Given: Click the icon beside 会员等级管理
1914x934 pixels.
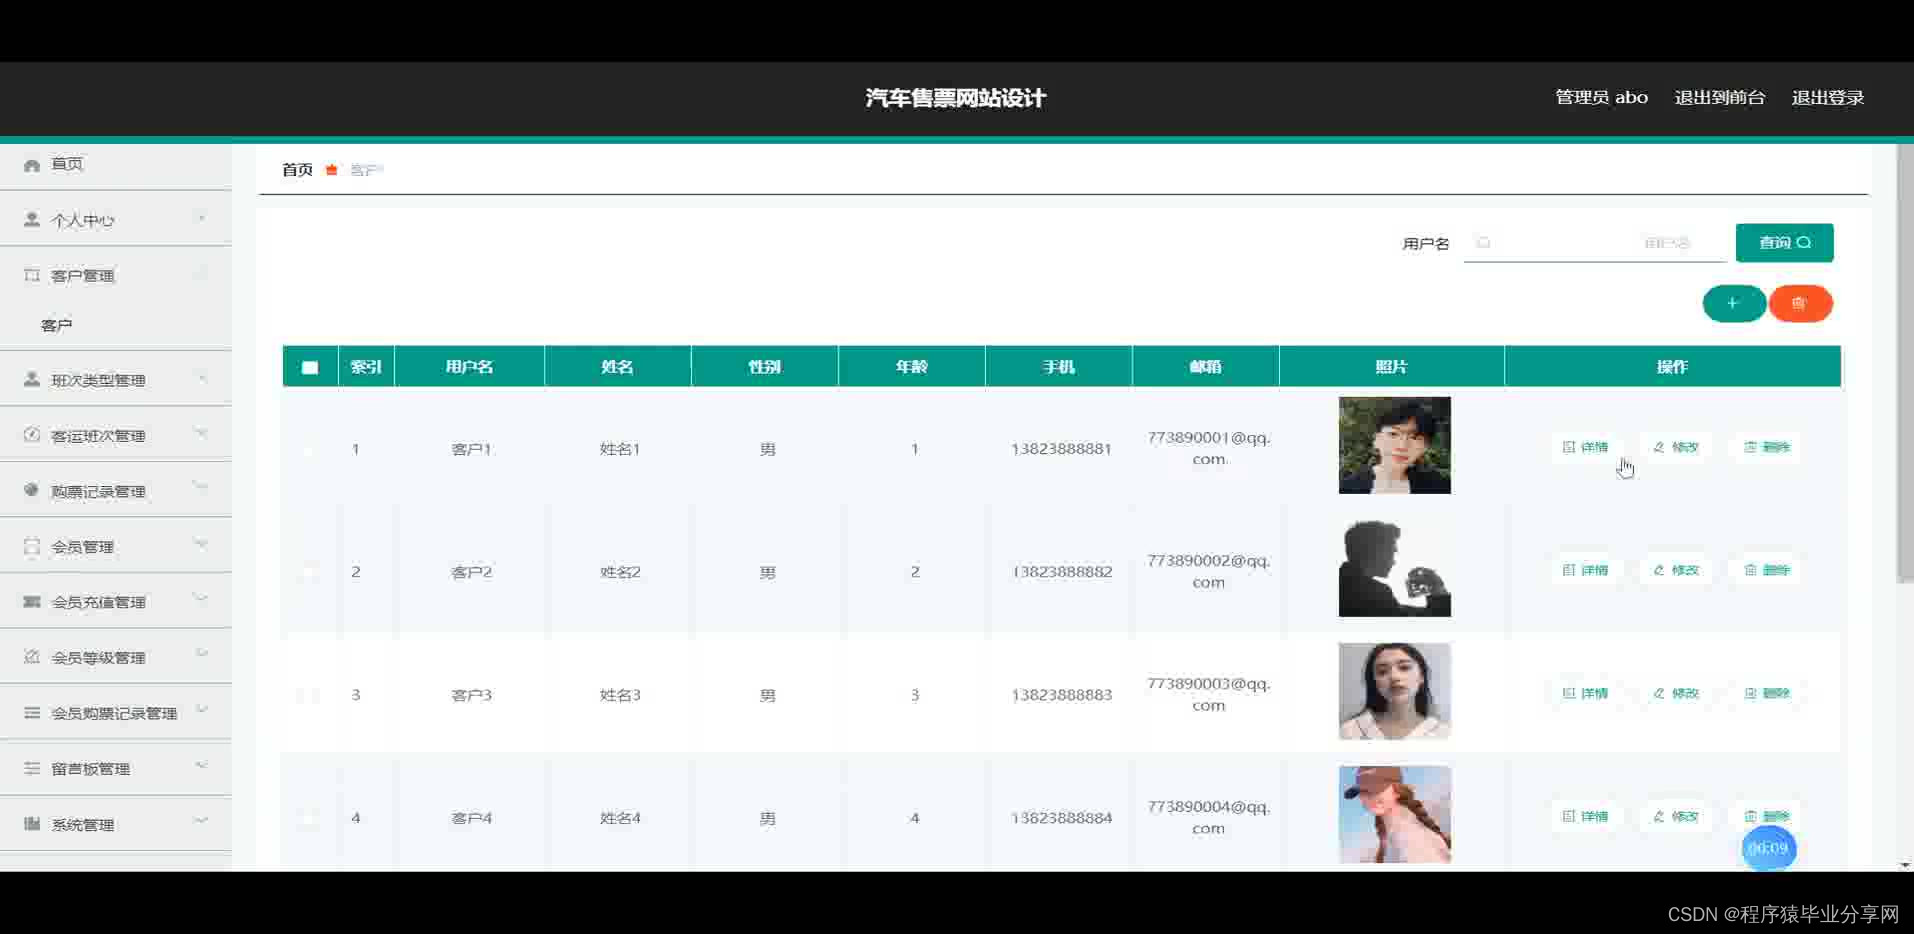Looking at the screenshot, I should click(x=32, y=657).
